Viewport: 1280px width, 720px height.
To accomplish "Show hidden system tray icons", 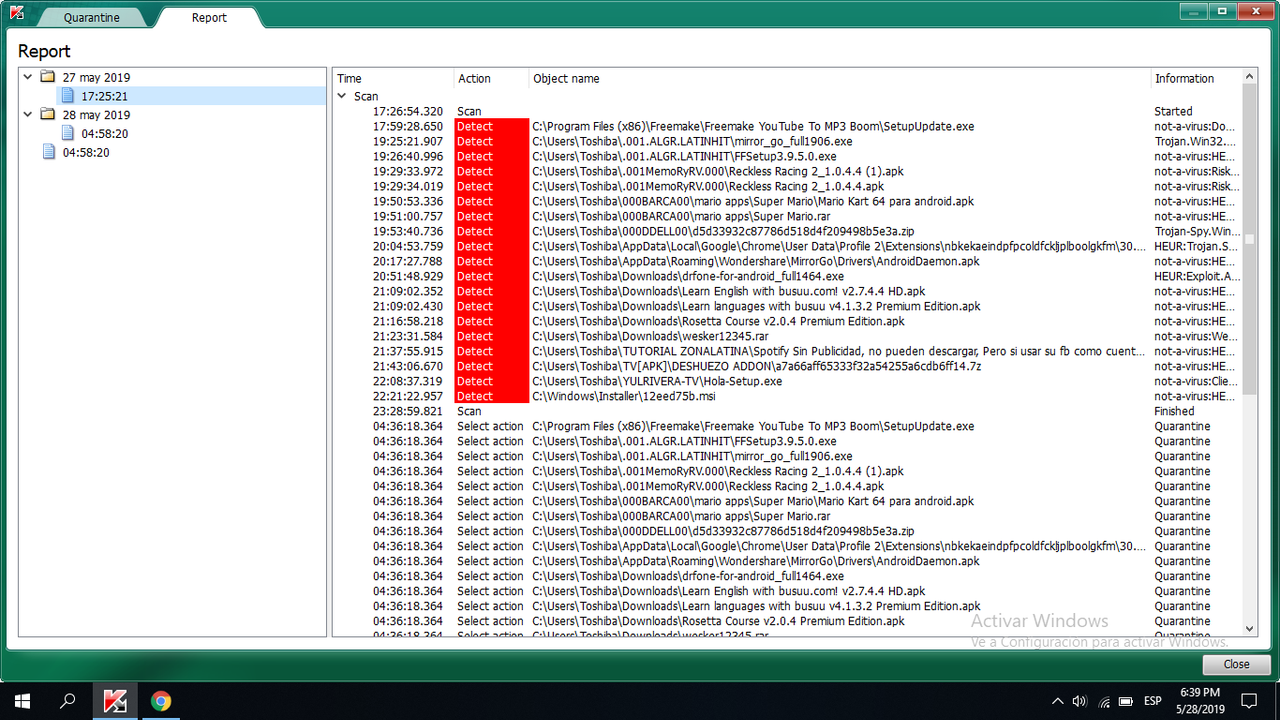I will pyautogui.click(x=1058, y=701).
